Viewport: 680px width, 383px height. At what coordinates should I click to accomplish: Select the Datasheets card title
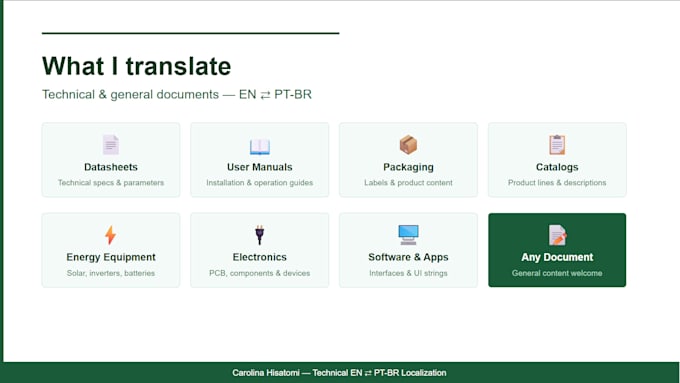click(111, 167)
